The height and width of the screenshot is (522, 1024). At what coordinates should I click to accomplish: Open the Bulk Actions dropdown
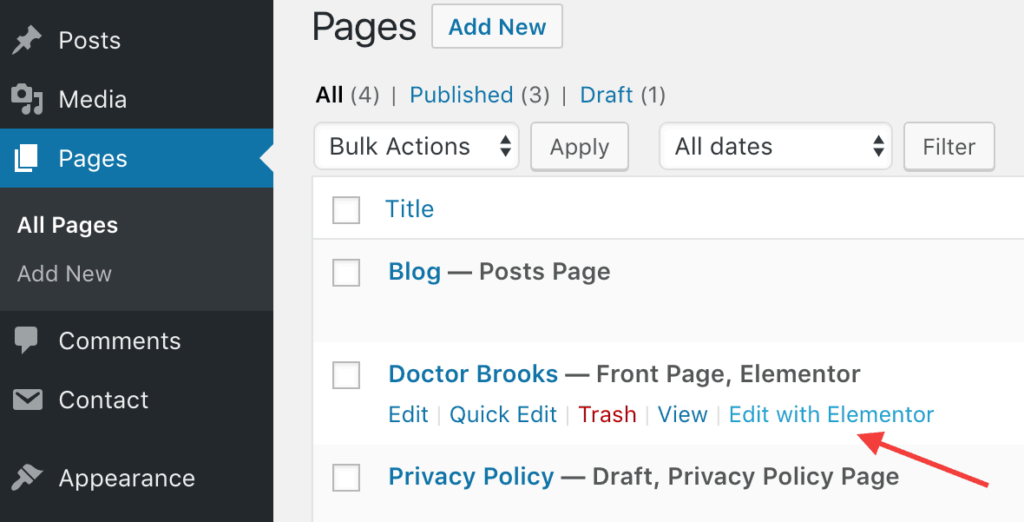(417, 146)
